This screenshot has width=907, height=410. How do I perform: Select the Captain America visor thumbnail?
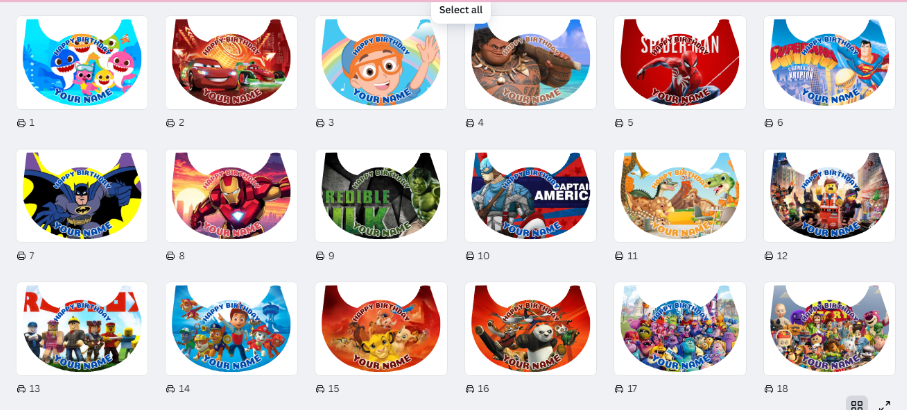530,195
